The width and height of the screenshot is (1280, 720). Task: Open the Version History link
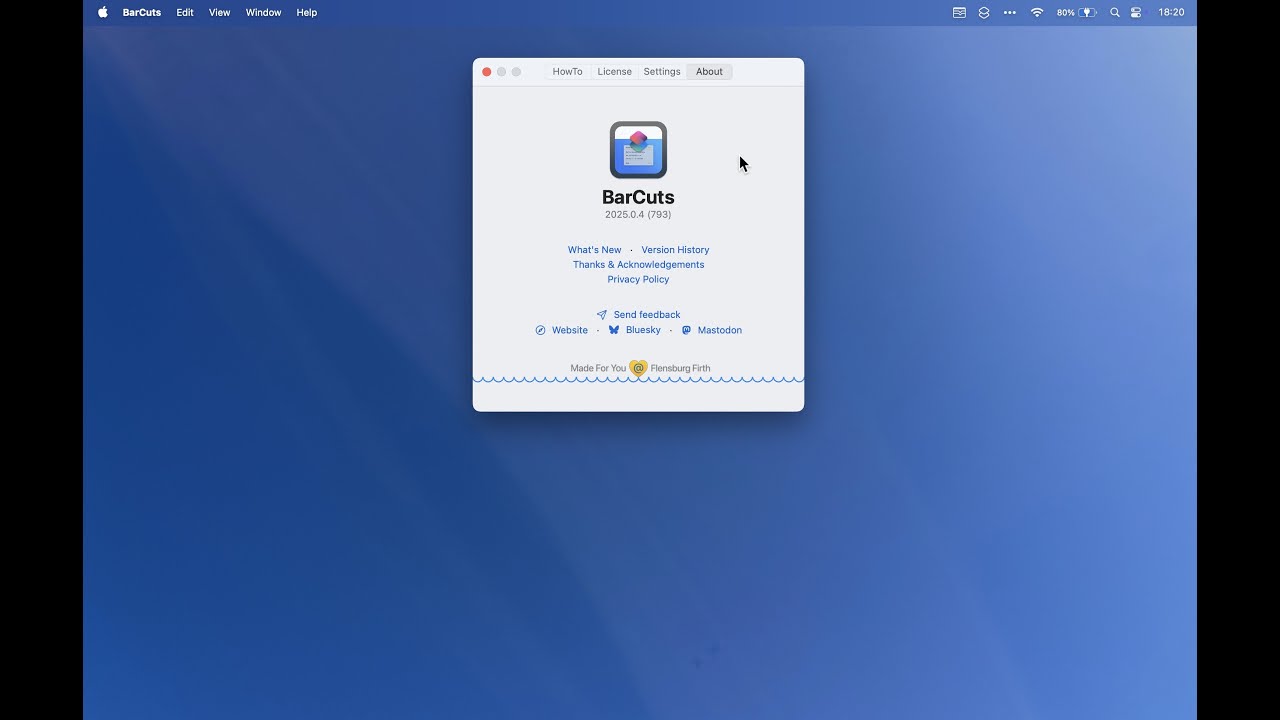pos(675,250)
